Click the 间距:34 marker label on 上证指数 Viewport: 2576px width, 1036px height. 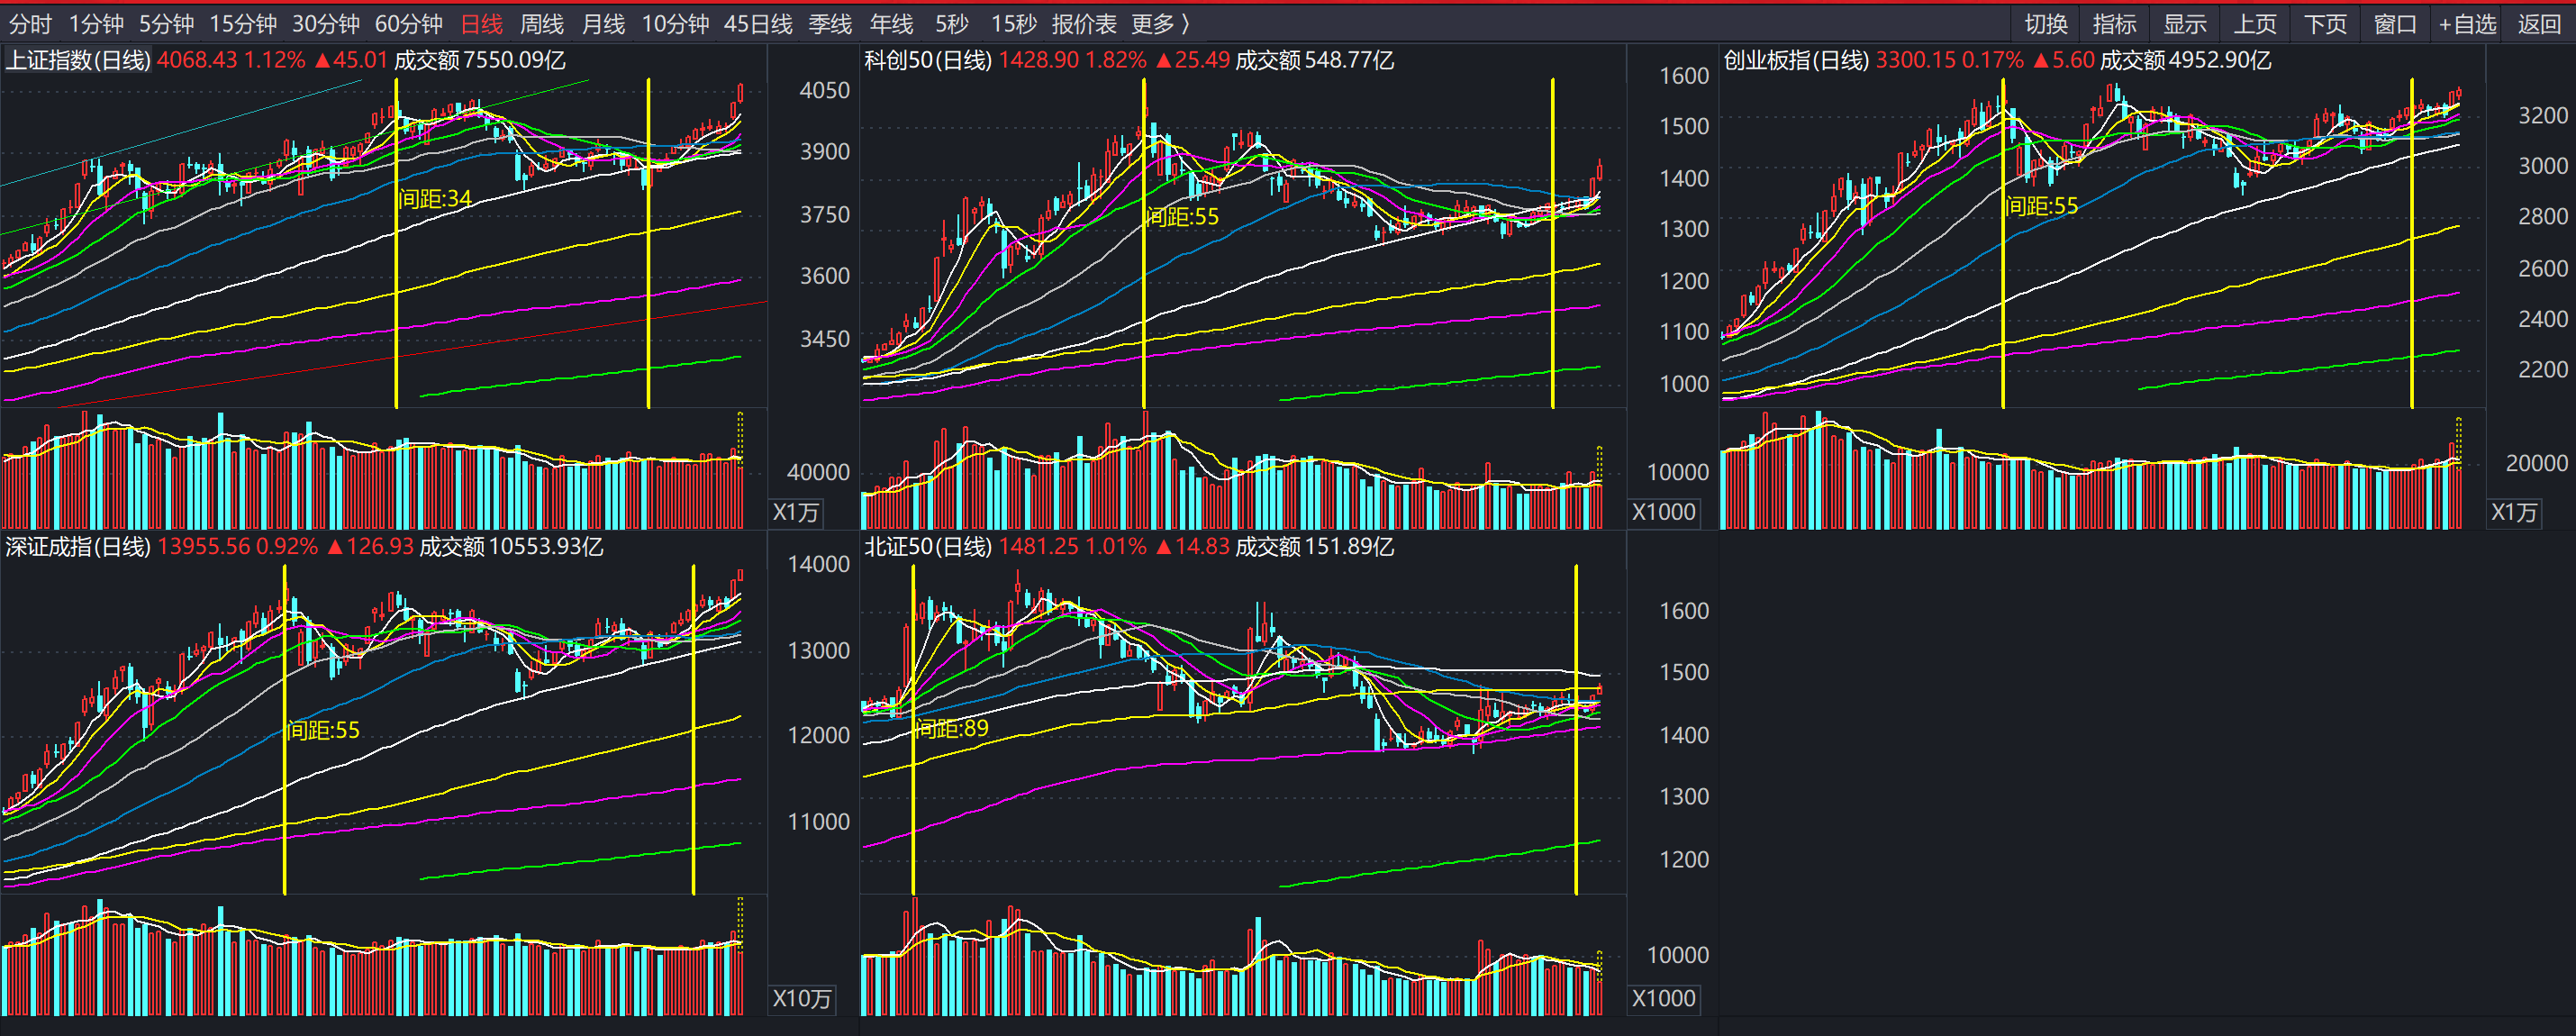(x=435, y=199)
